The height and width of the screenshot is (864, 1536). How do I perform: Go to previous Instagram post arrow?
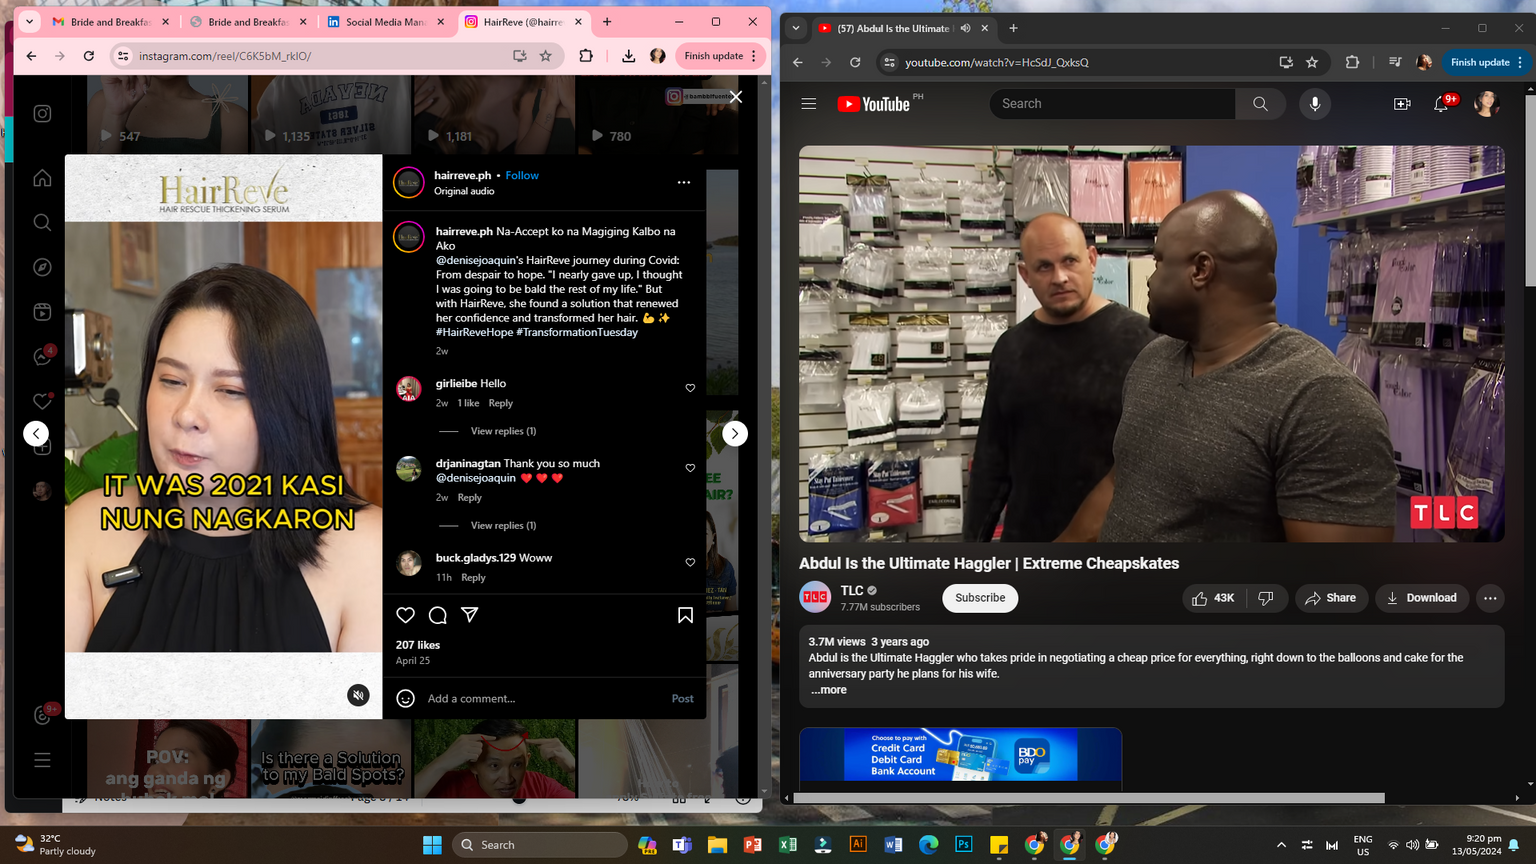click(36, 433)
